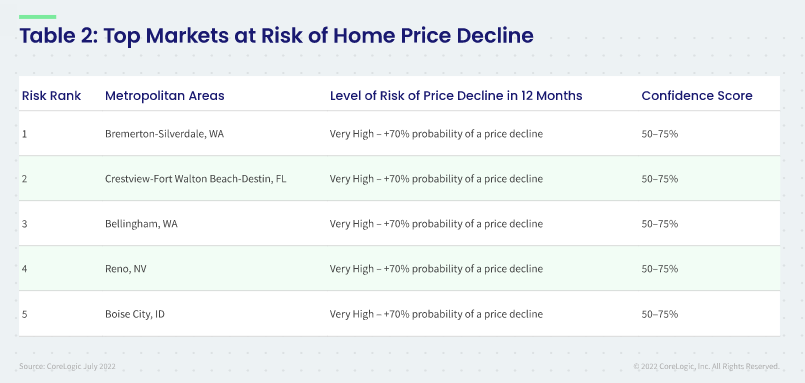Click the Confidence Score column header
This screenshot has width=805, height=383.
(x=697, y=95)
